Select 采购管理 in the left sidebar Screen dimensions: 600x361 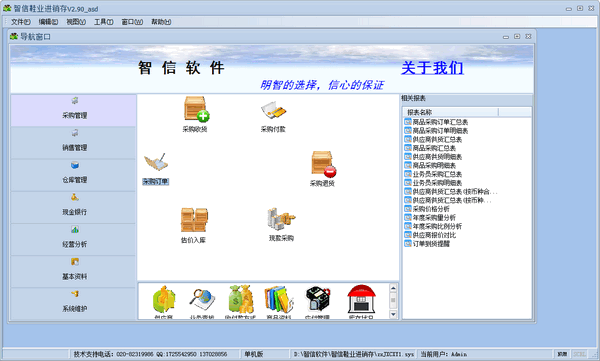(73, 110)
